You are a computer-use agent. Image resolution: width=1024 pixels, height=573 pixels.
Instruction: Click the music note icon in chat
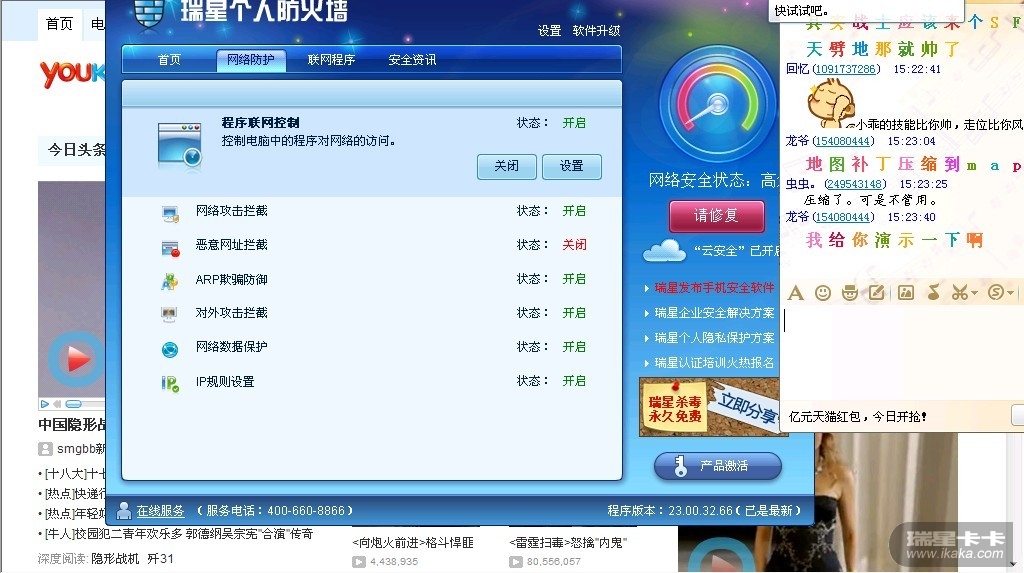(x=934, y=292)
